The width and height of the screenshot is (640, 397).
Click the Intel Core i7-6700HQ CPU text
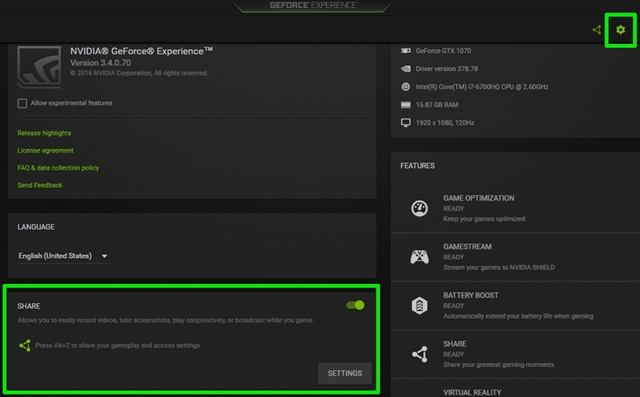[482, 86]
